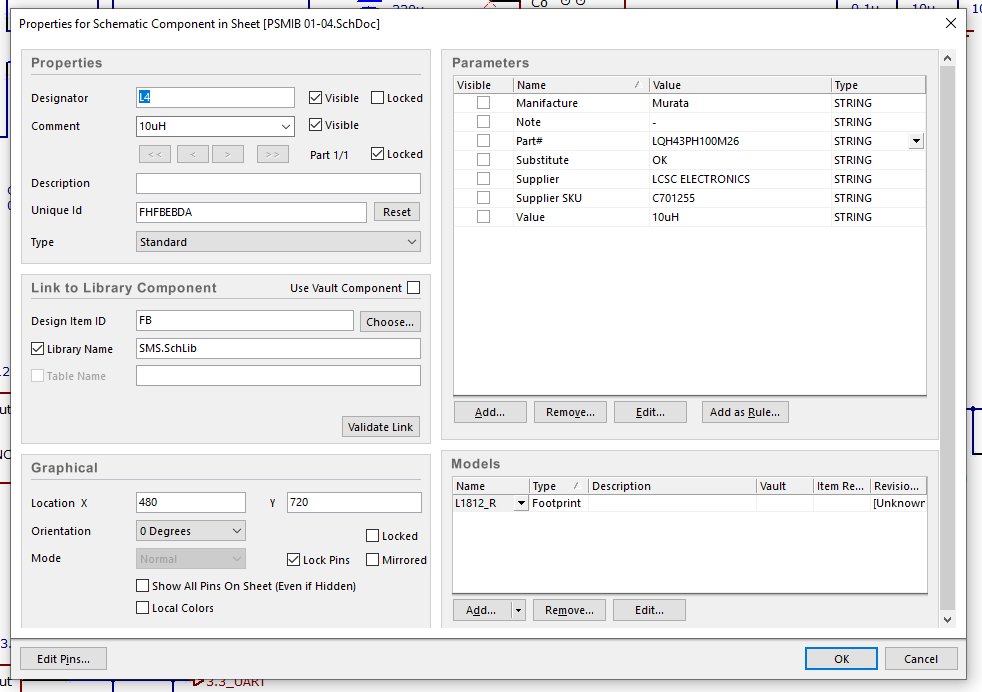
Task: Click the Cancel button
Action: 921,659
